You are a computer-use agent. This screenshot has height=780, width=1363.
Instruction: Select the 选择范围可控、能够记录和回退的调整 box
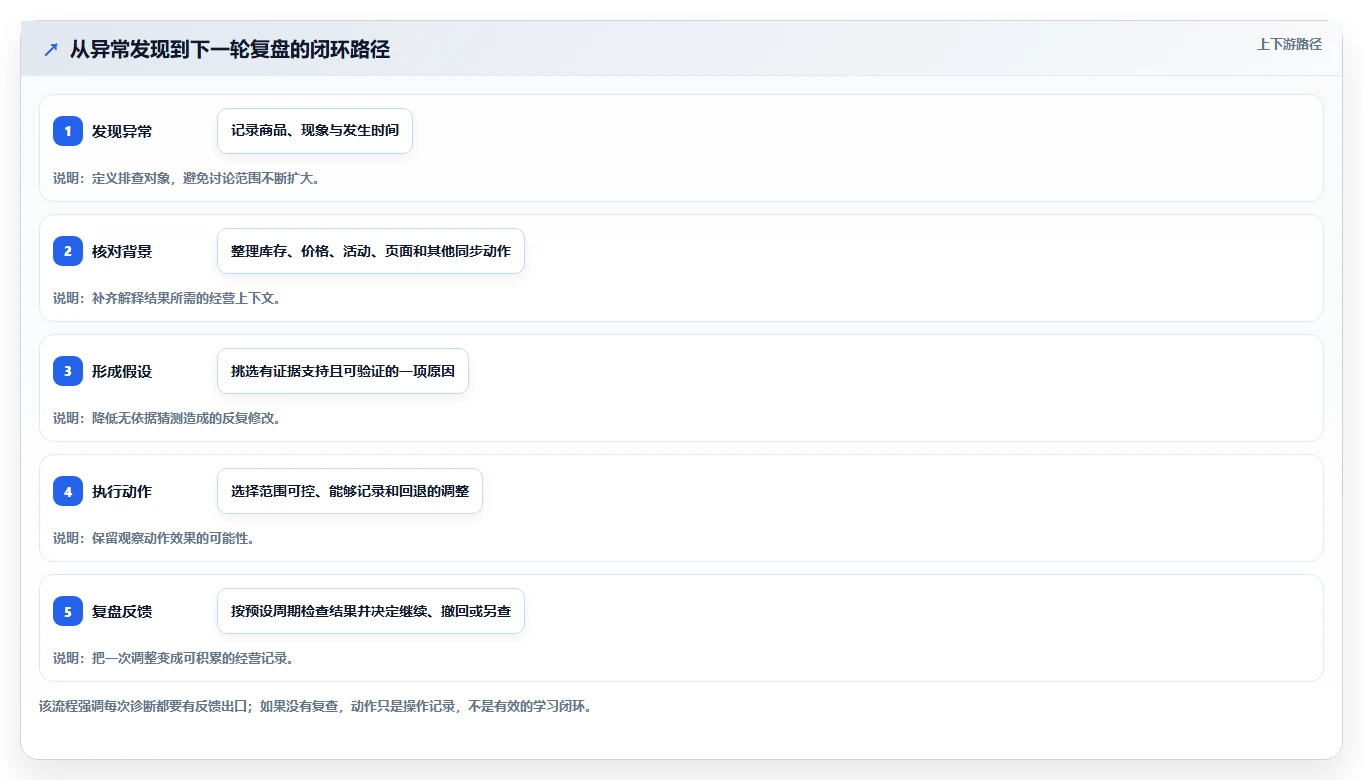pos(350,491)
